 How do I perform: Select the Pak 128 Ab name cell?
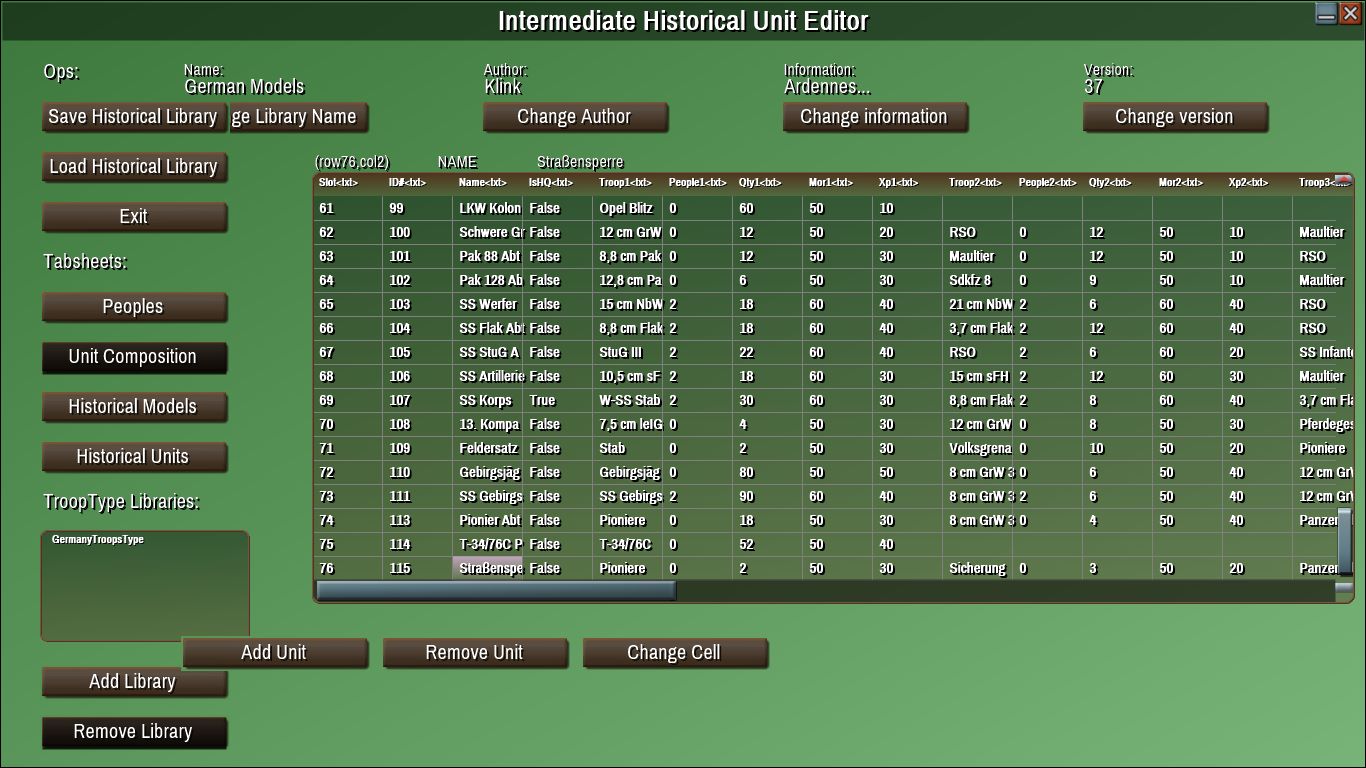pyautogui.click(x=488, y=280)
